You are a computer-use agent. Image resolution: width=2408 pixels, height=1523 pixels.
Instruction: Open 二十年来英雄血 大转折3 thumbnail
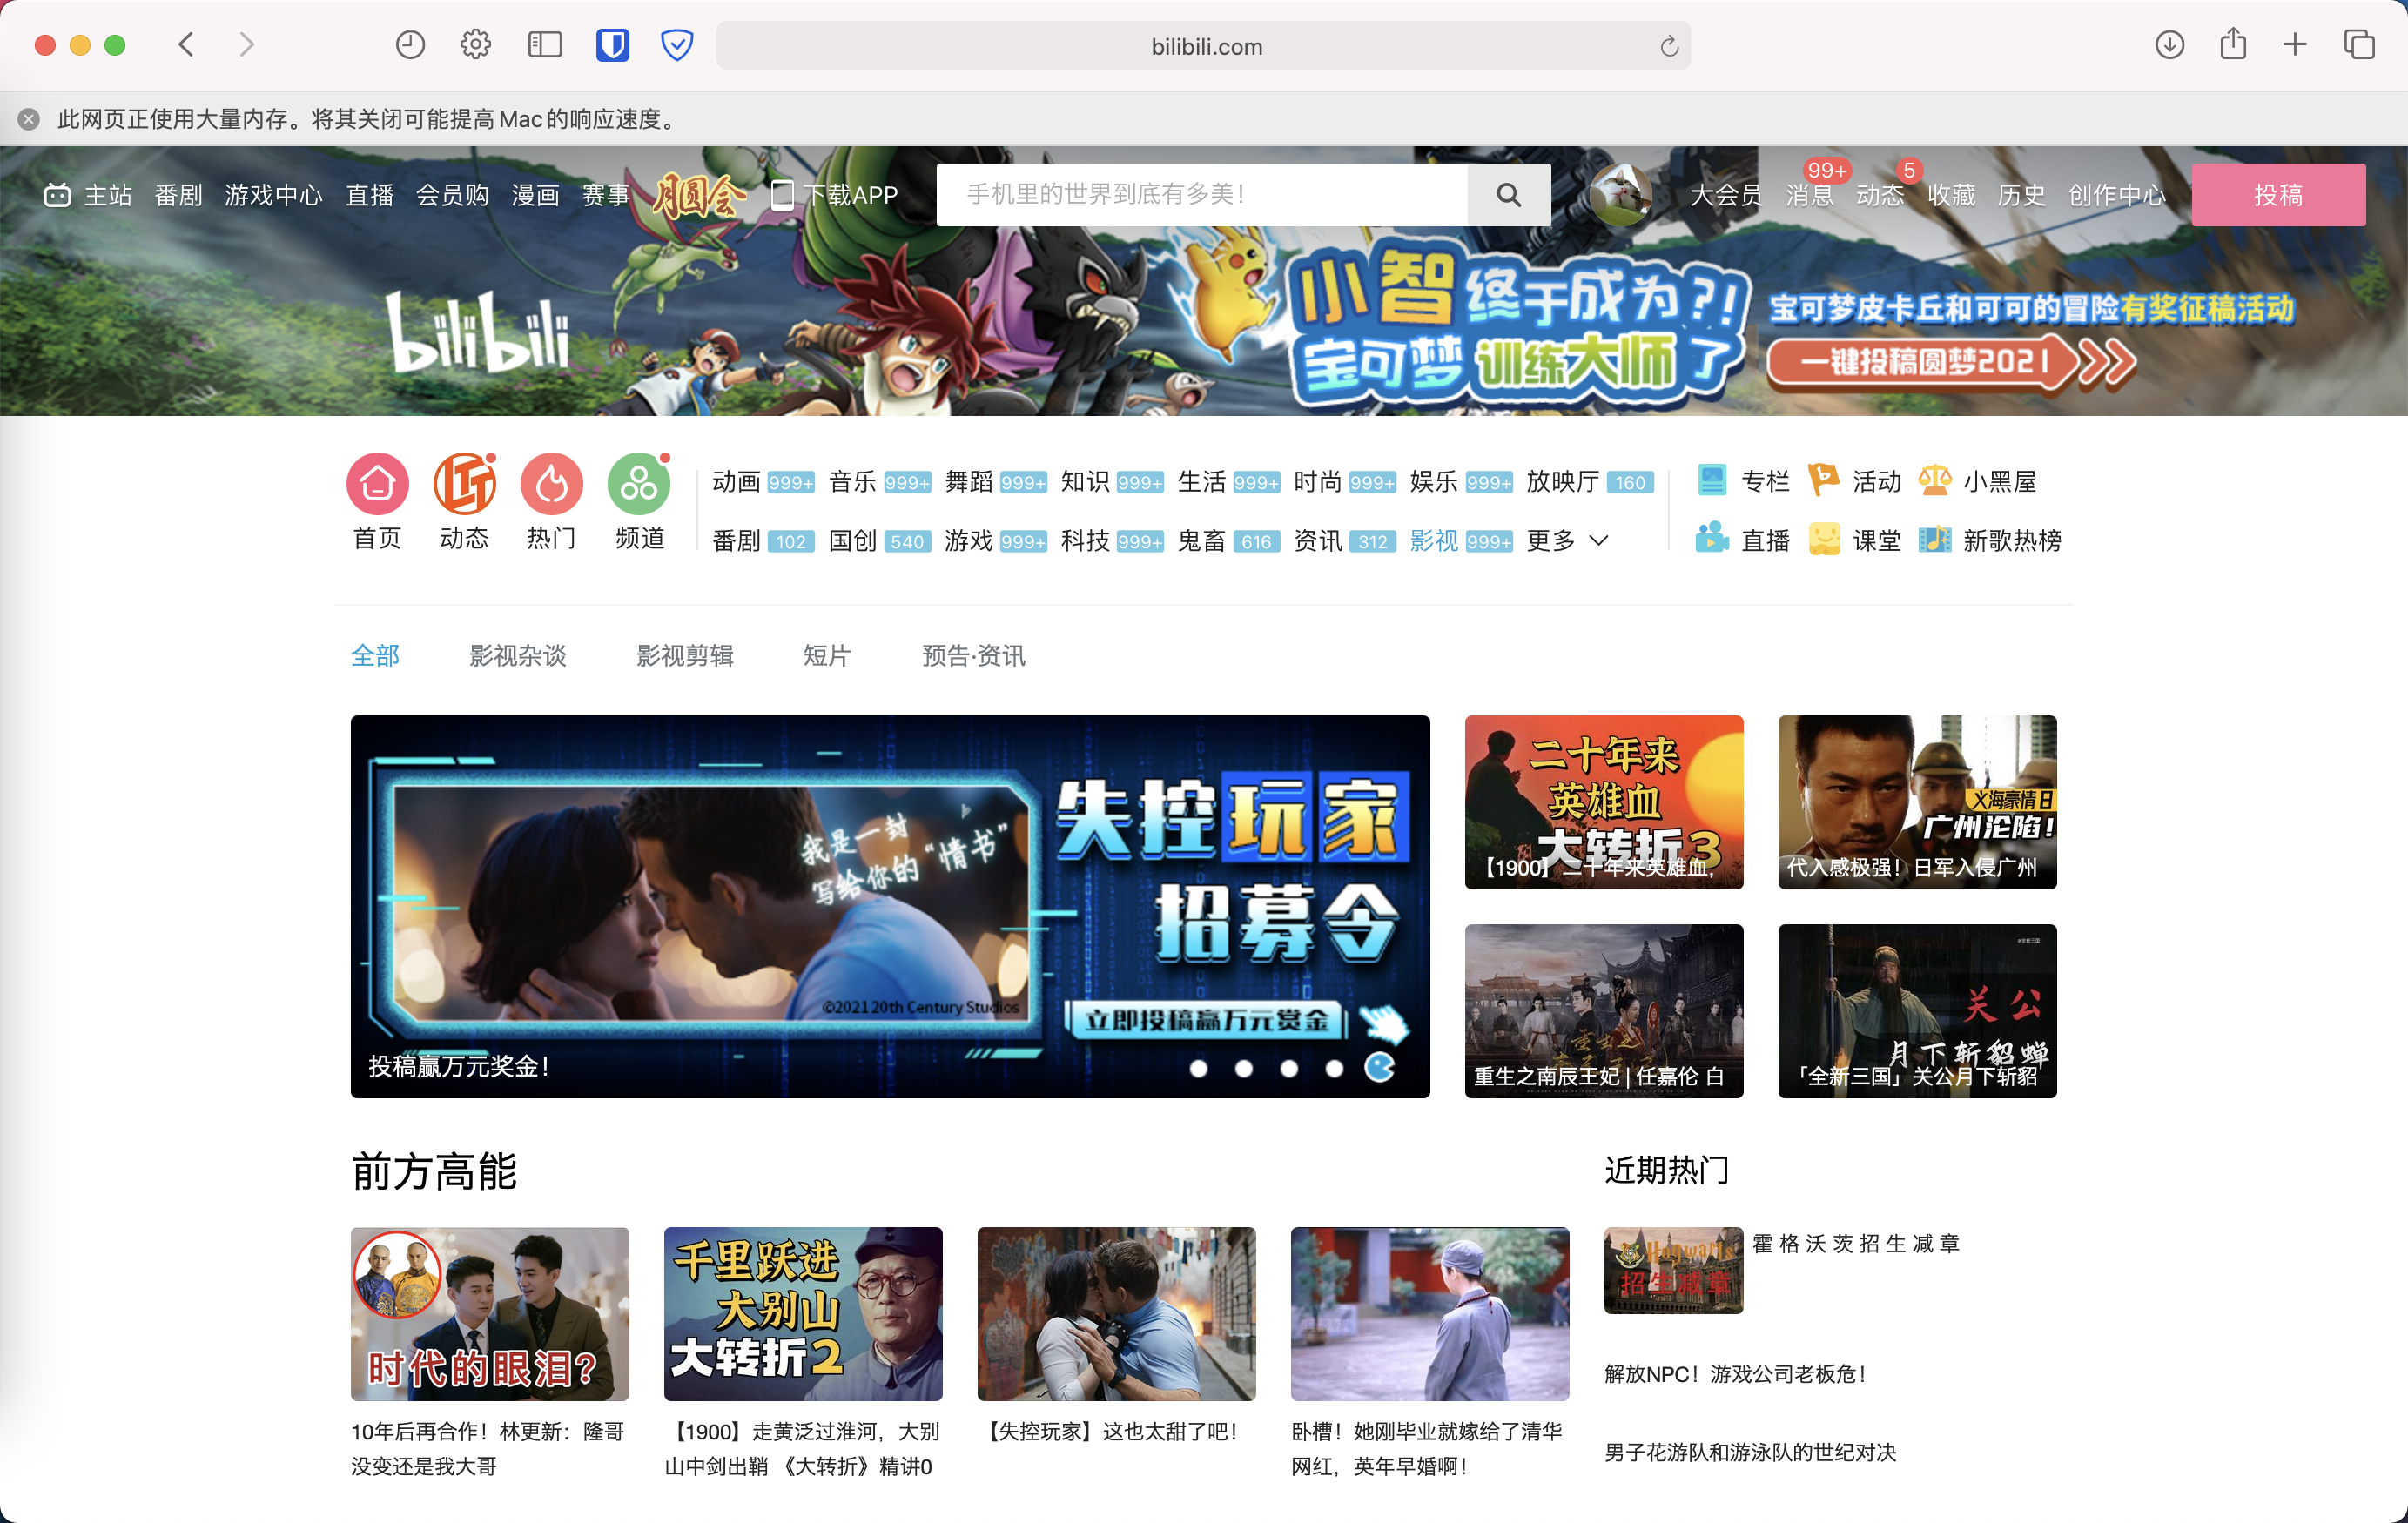click(1603, 802)
